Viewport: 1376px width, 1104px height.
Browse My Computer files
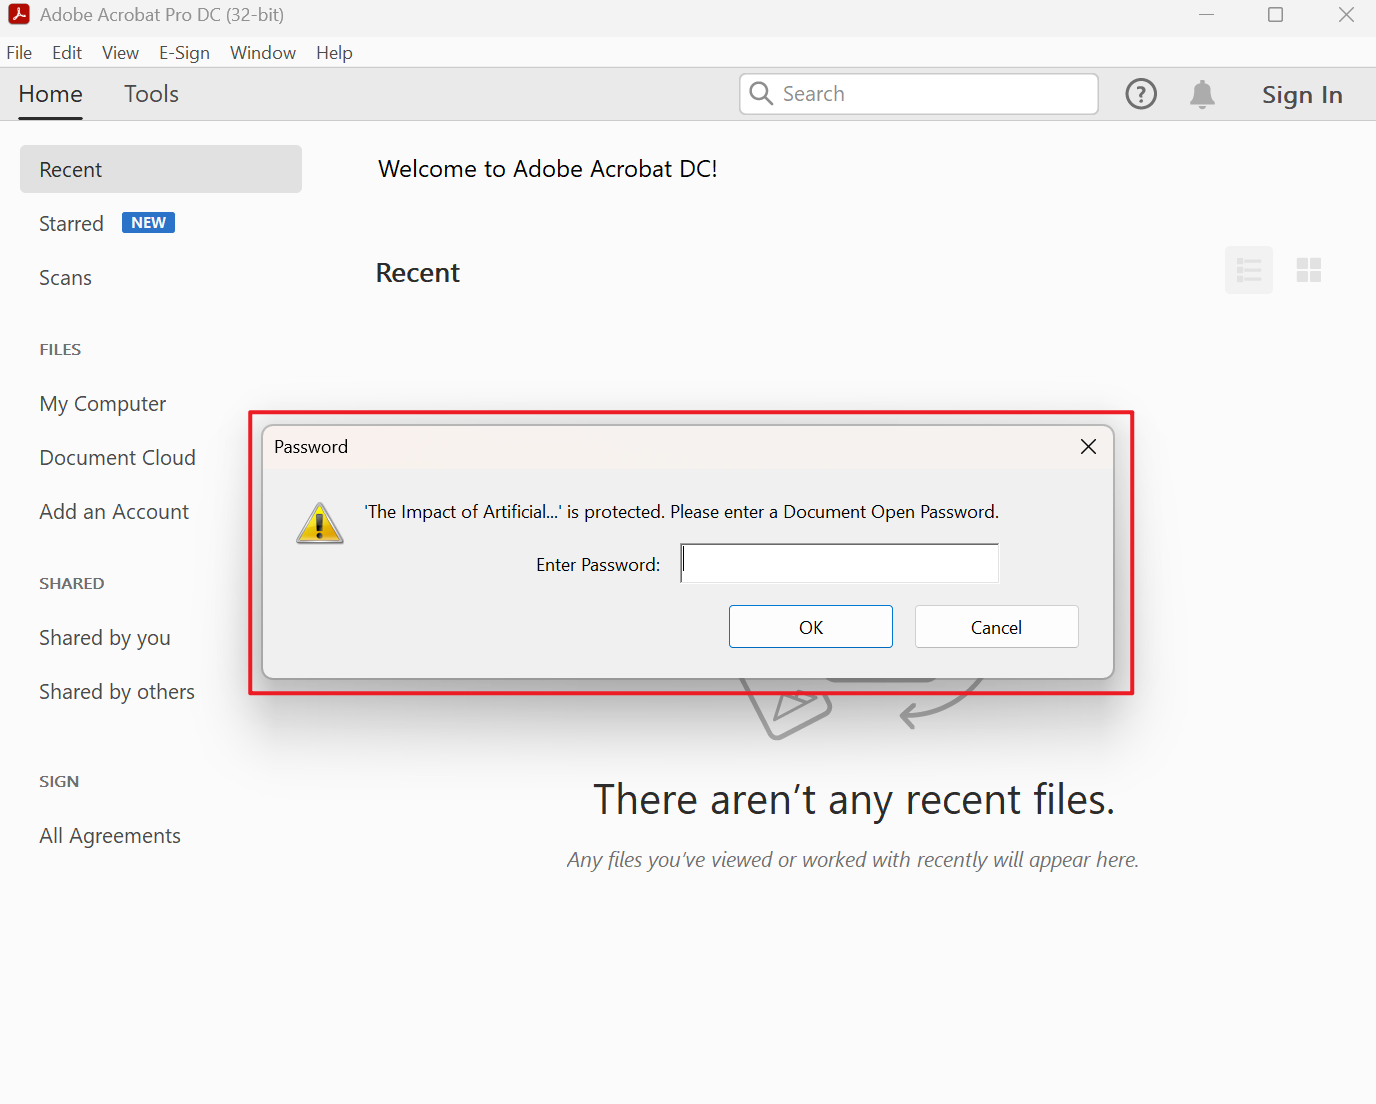(103, 404)
